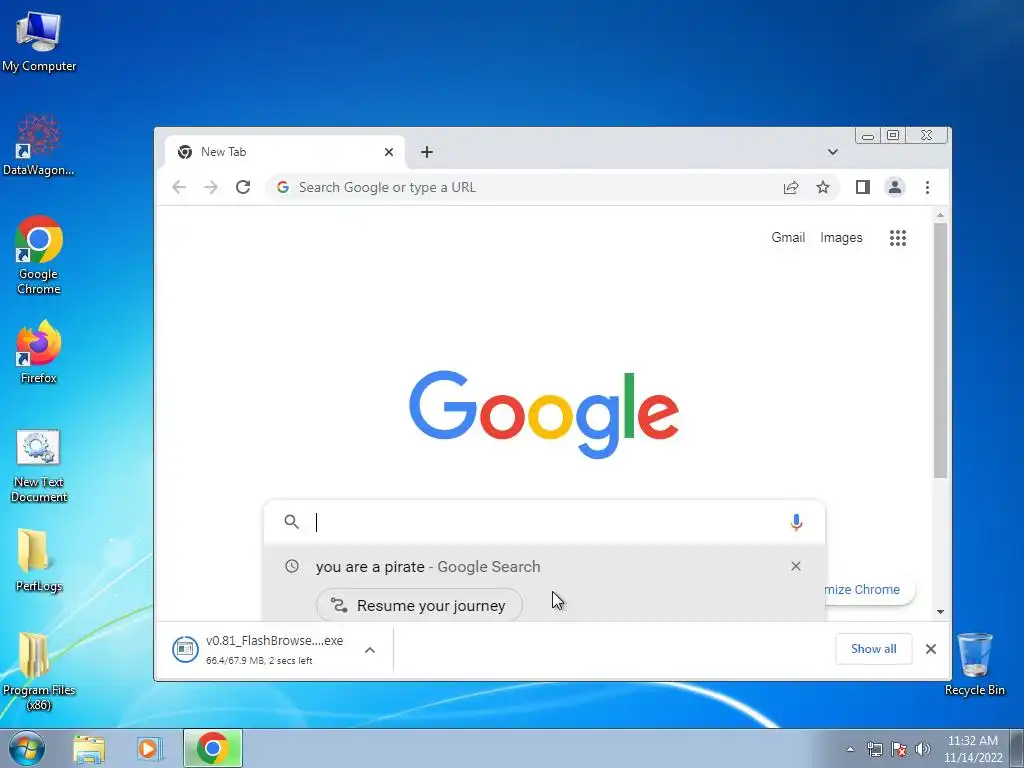The width and height of the screenshot is (1024, 768).
Task: Click the Show desktop strip
Action: click(x=1017, y=748)
